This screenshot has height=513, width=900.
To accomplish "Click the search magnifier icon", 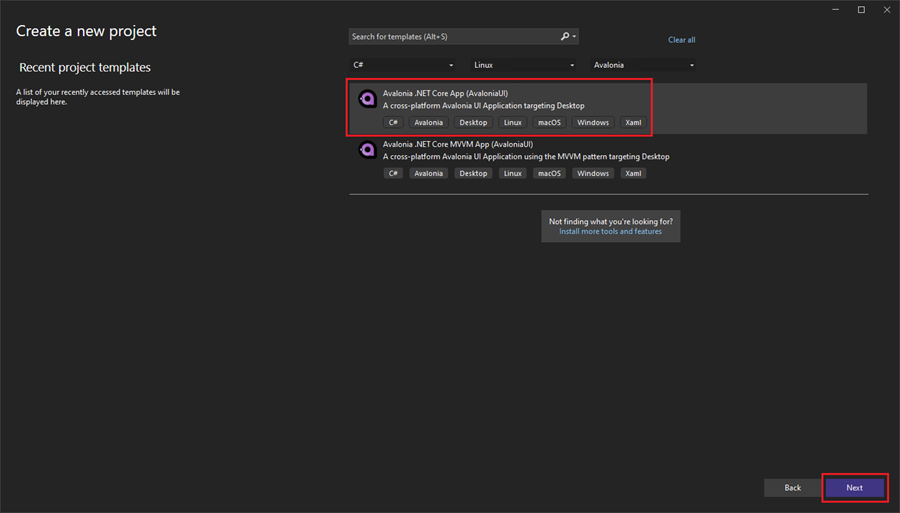I will pyautogui.click(x=565, y=36).
